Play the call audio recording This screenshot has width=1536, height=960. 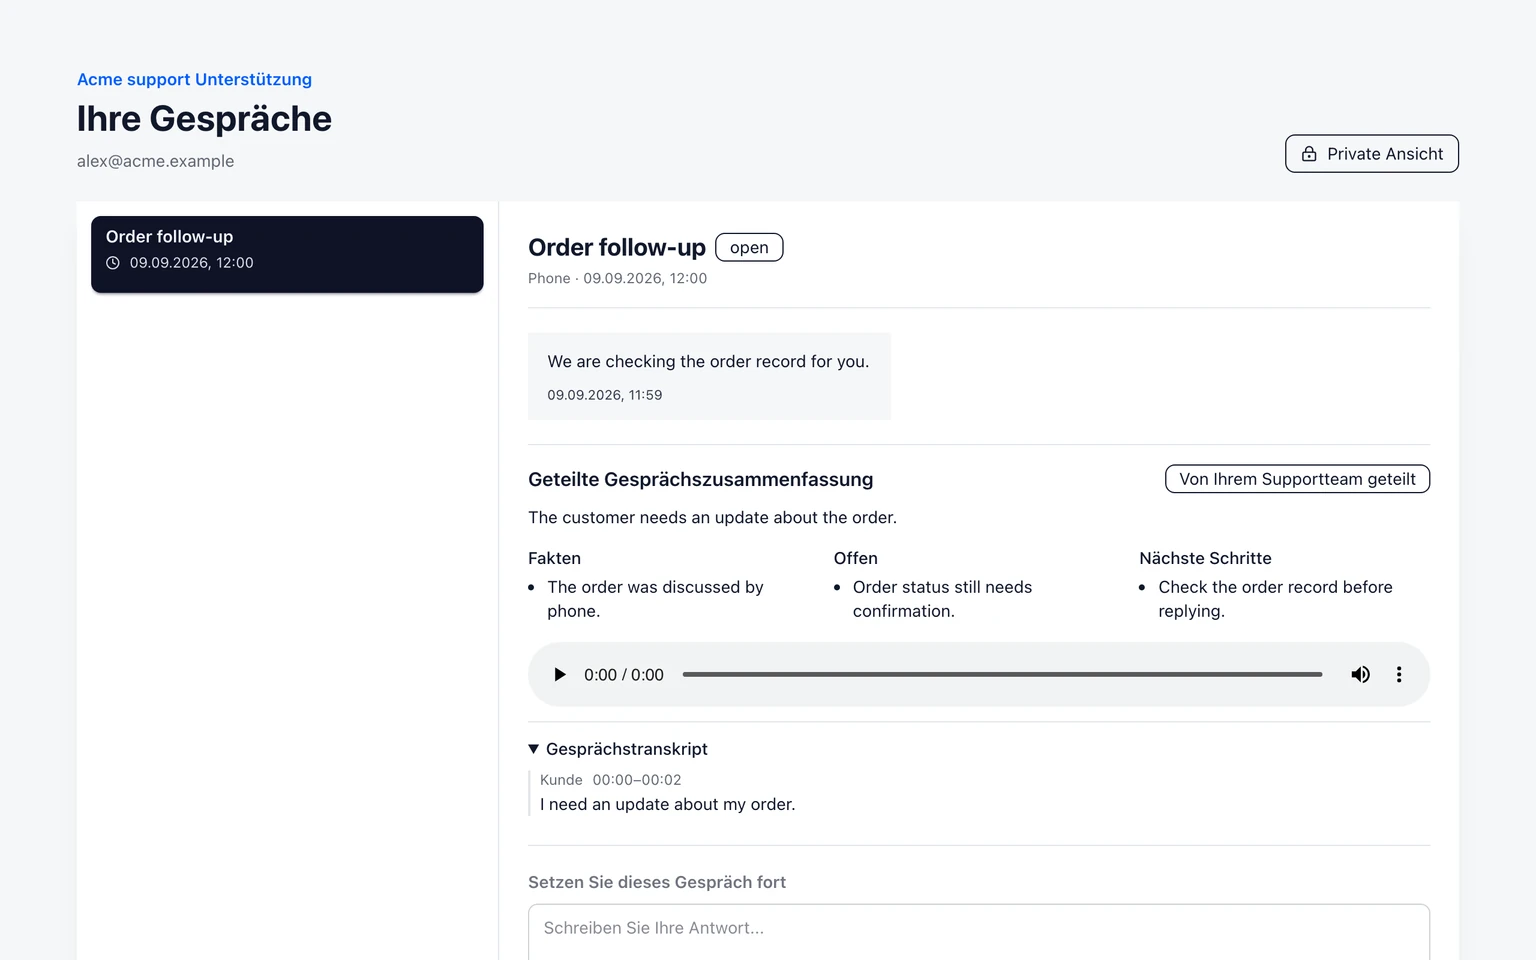pyautogui.click(x=560, y=675)
